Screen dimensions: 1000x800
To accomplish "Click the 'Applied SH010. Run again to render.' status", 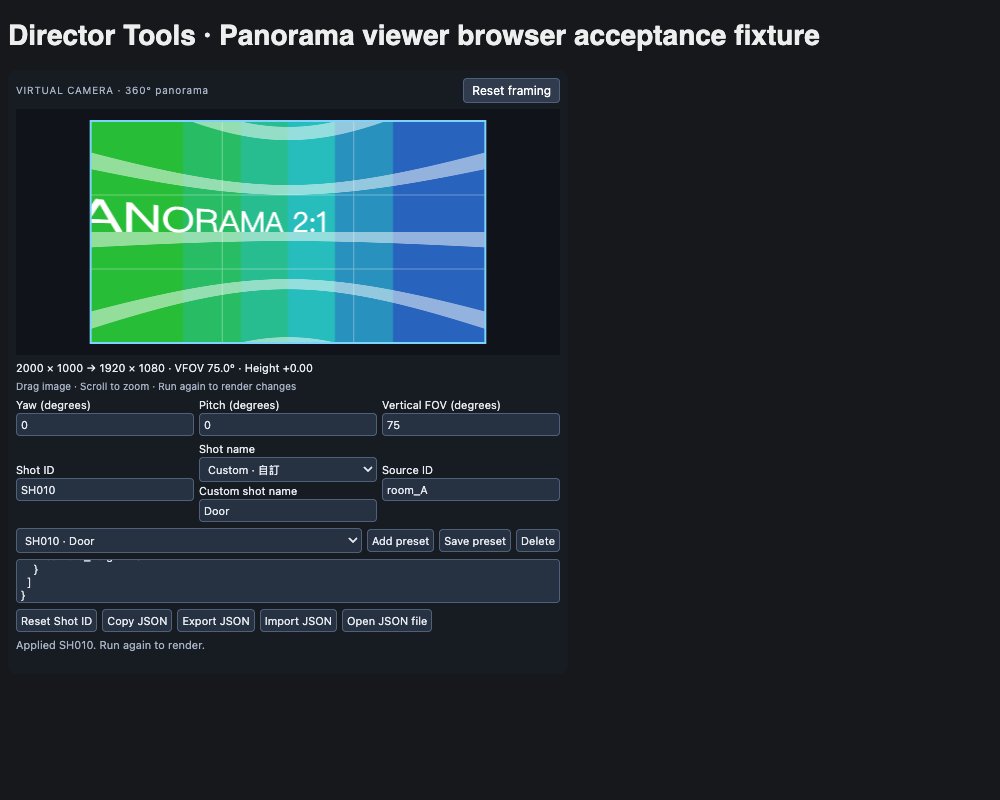I will tap(110, 645).
